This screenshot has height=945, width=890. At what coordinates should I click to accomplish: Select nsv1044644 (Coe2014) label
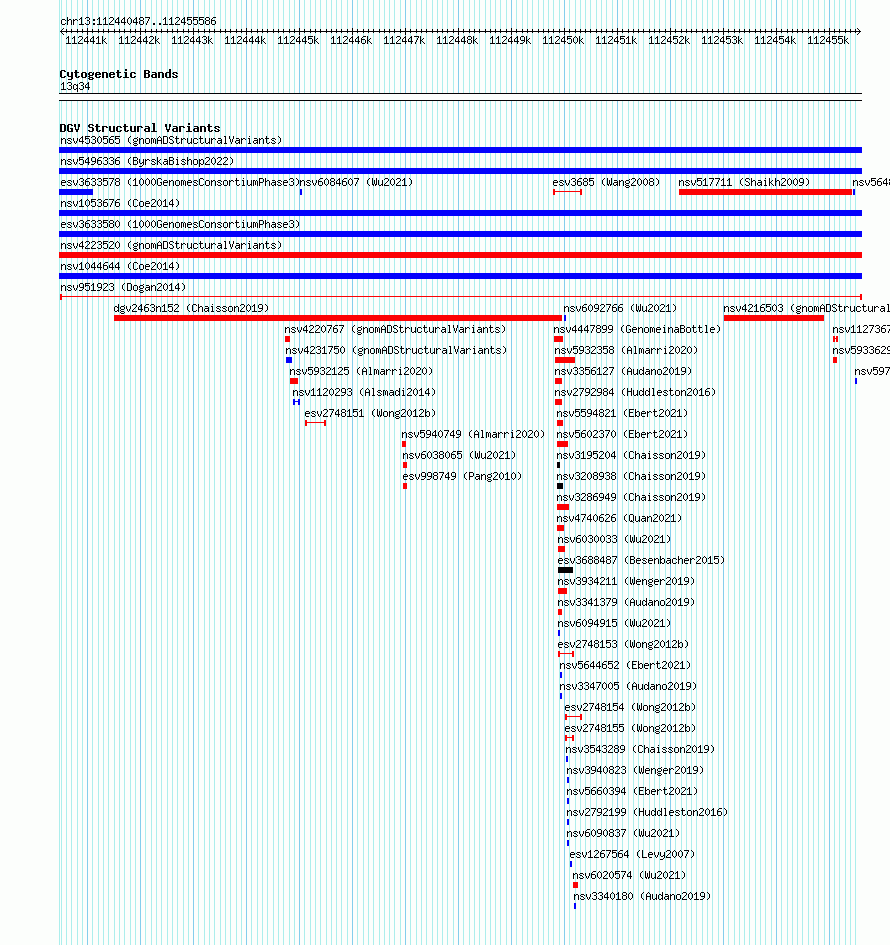click(120, 266)
